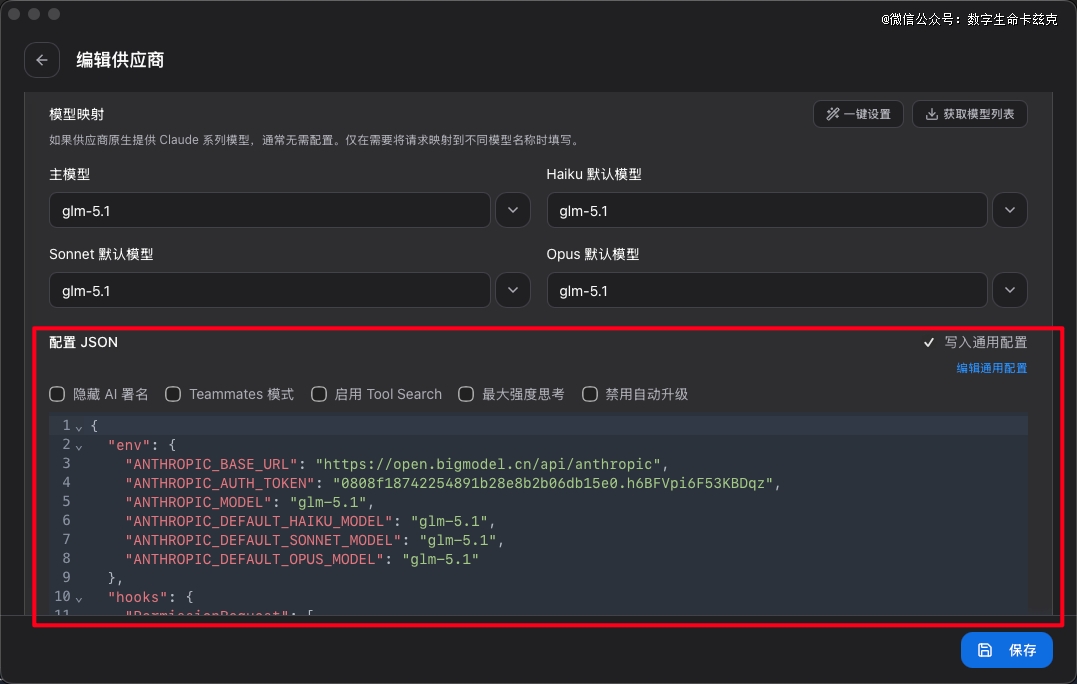This screenshot has width=1077, height=684.
Task: Open the 主模型 dropdown chevron
Action: point(513,211)
